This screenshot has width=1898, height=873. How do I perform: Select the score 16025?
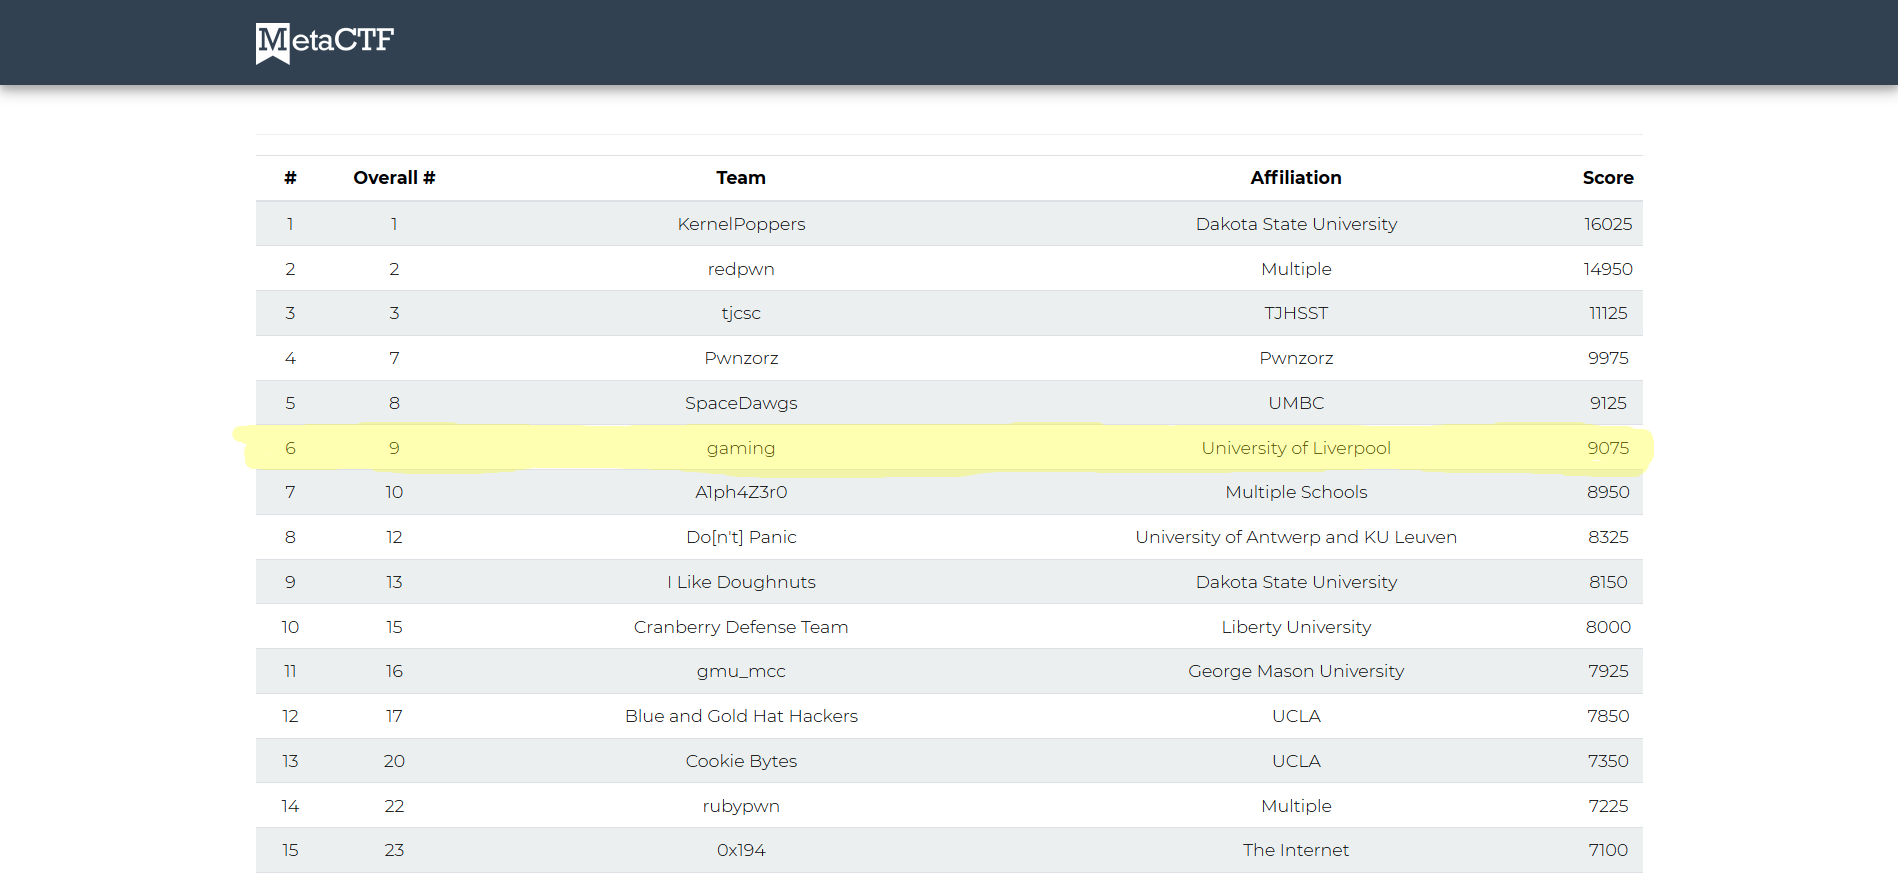[x=1608, y=224]
